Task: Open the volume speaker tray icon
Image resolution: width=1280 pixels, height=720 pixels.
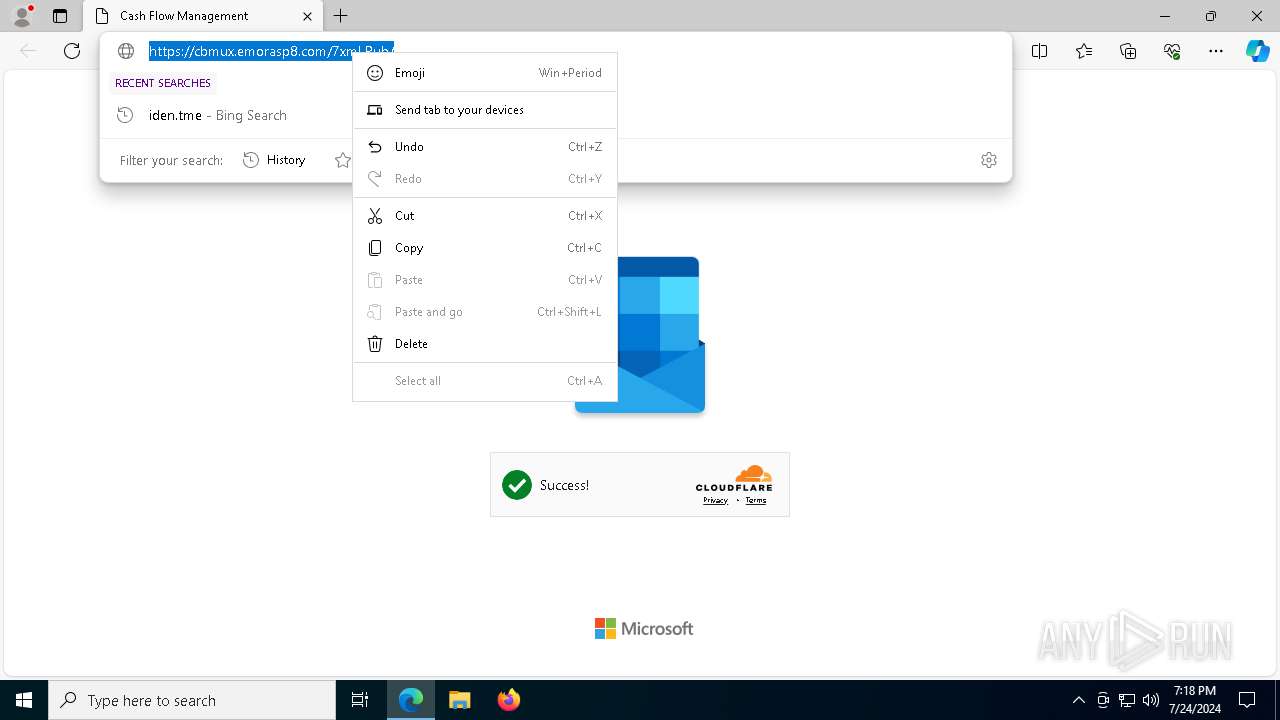Action: click(x=1151, y=700)
